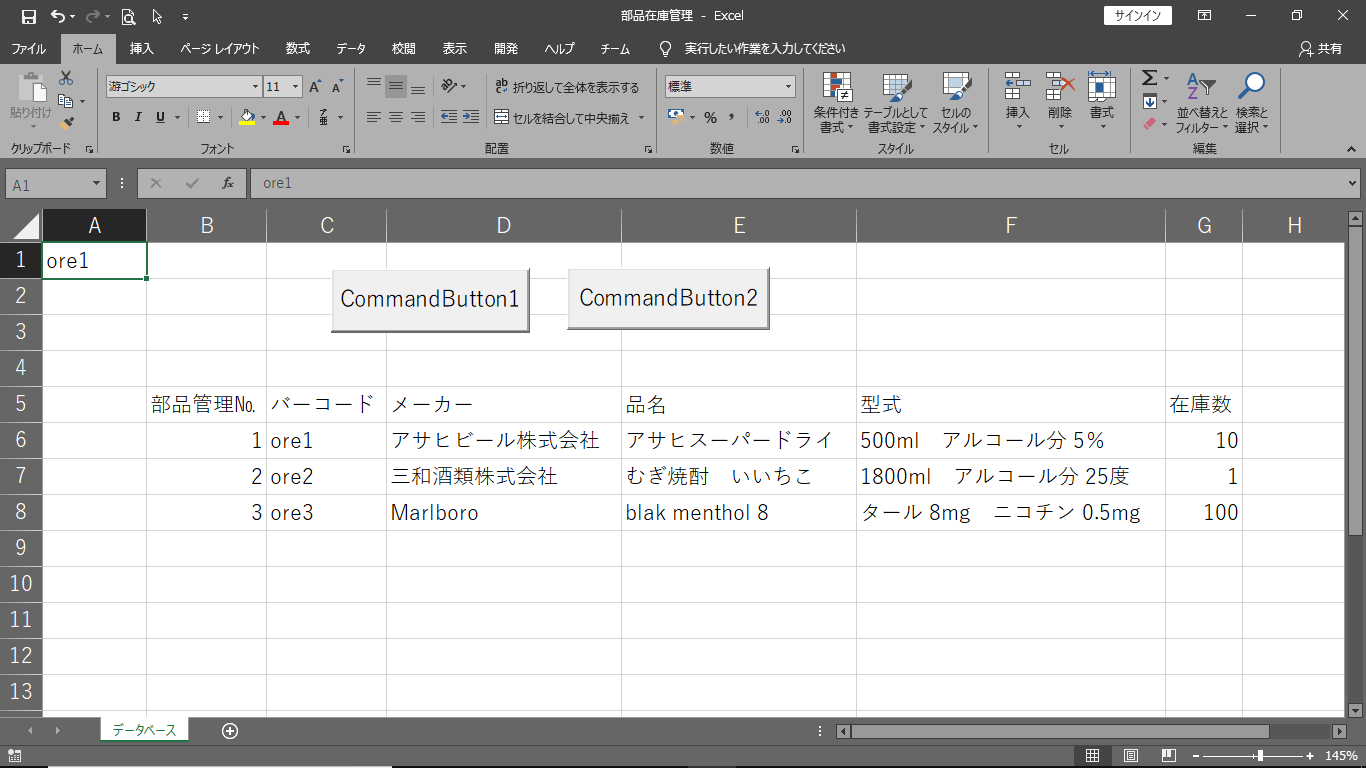
Task: Click the Format Painter brush icon
Action: [x=66, y=124]
